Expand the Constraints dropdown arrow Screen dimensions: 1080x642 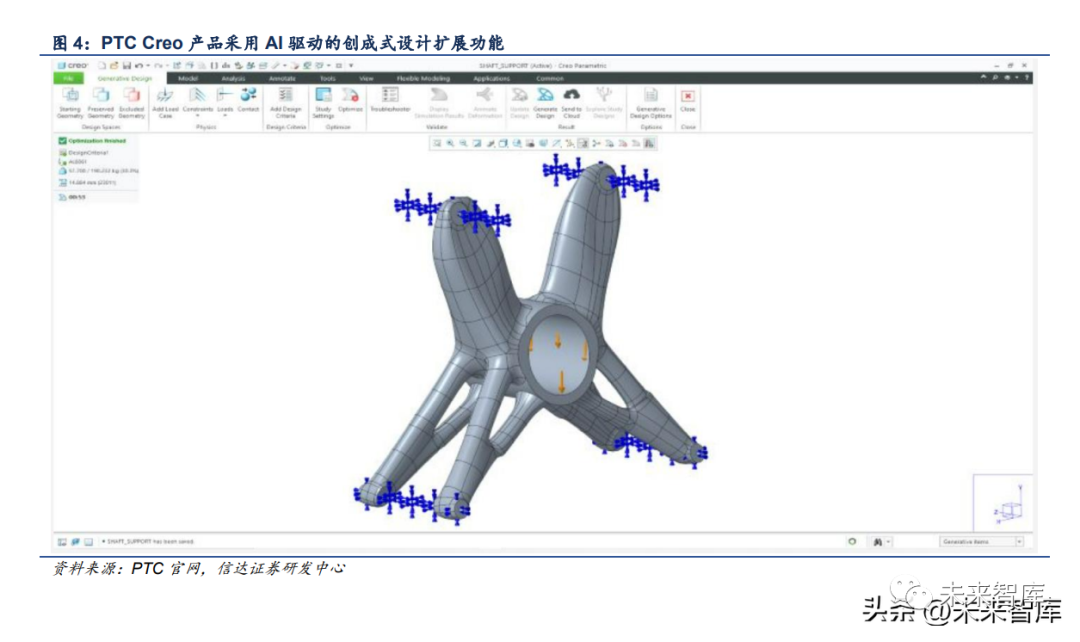click(x=198, y=116)
